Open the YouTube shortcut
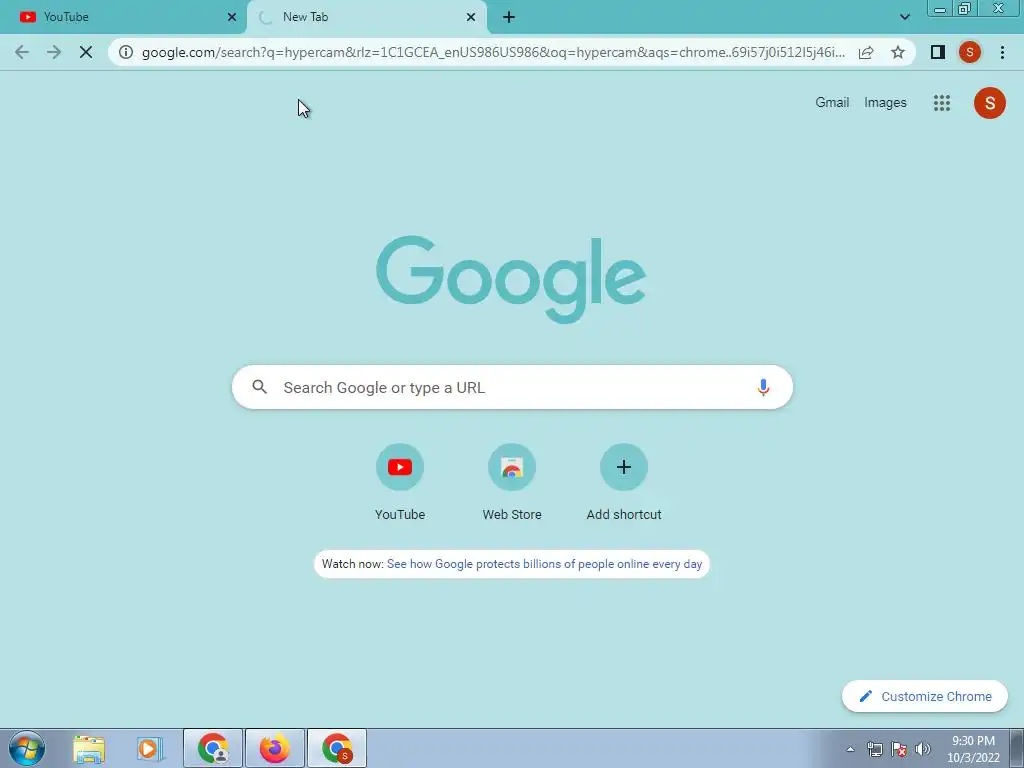 click(400, 482)
